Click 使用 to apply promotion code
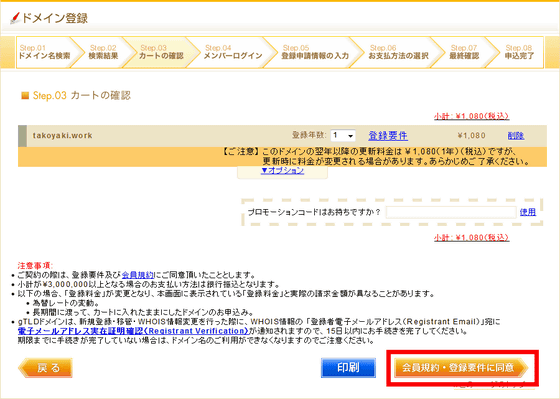The image size is (560, 399). pyautogui.click(x=528, y=212)
